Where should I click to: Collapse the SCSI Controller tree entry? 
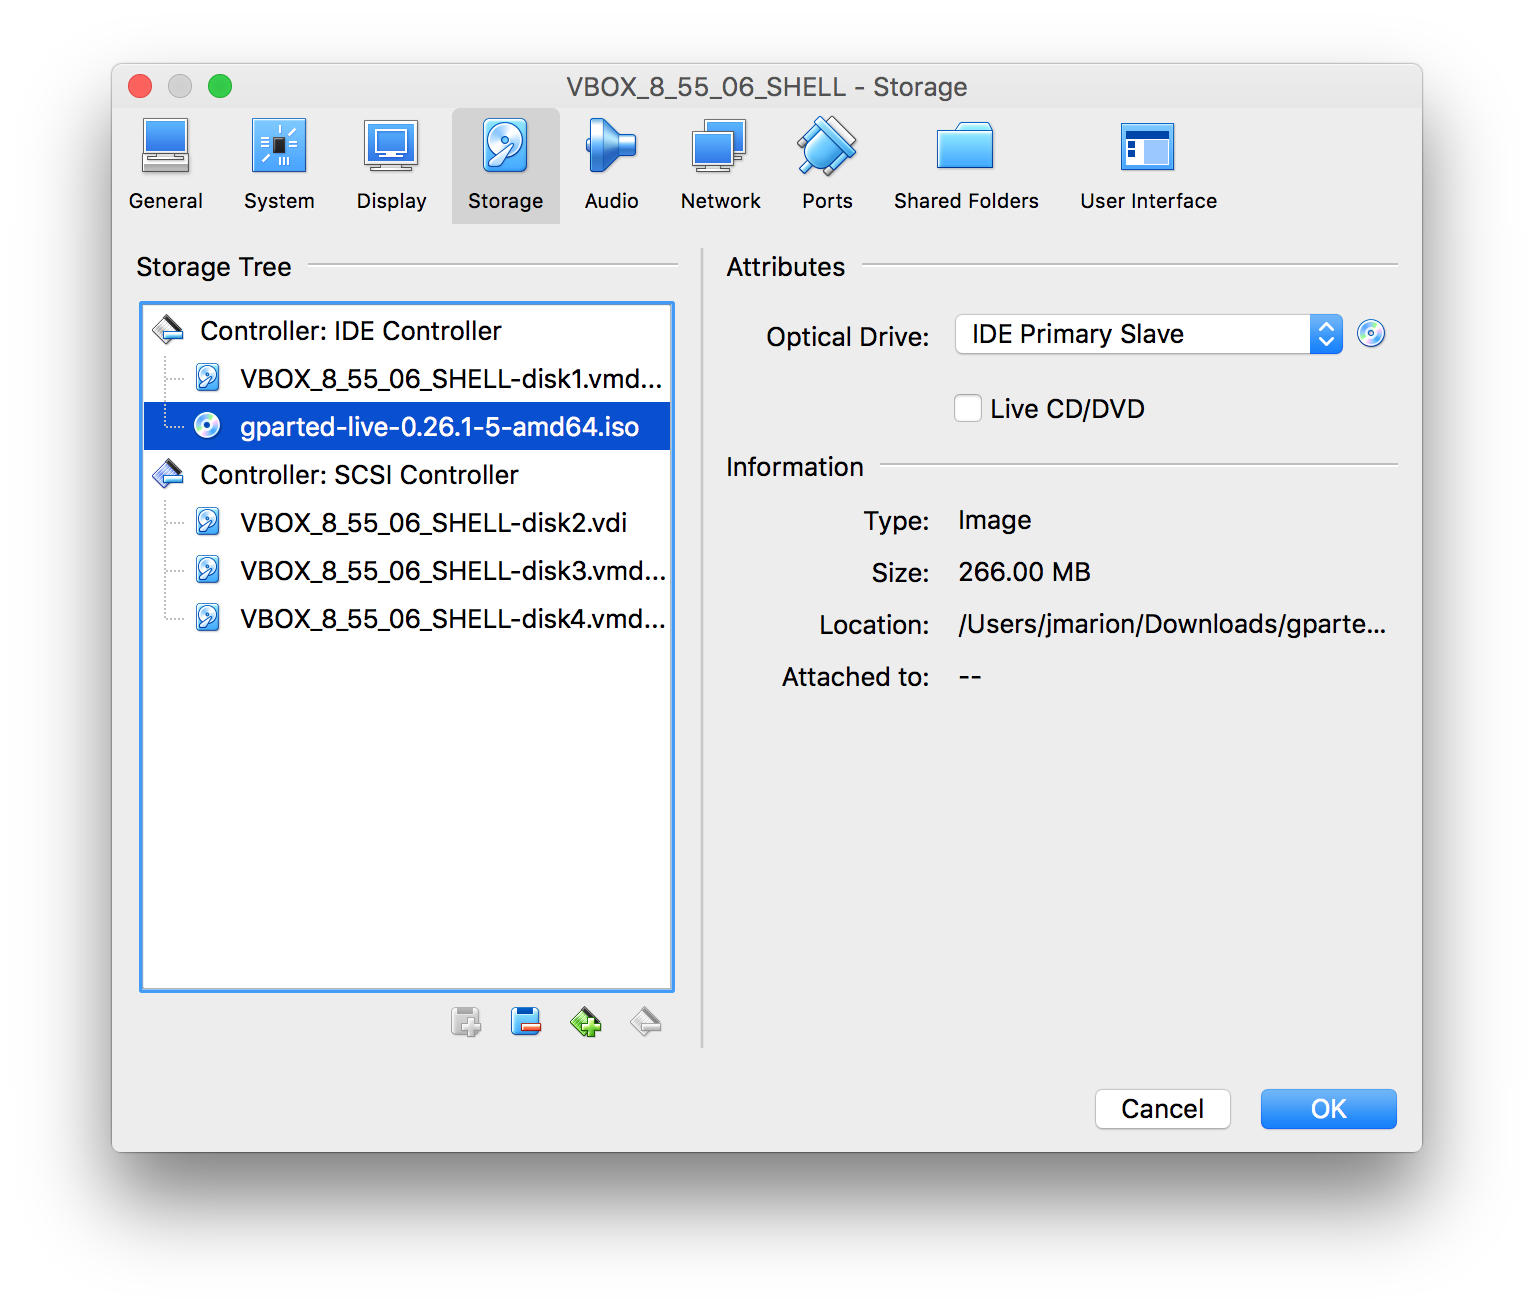pyautogui.click(x=168, y=474)
